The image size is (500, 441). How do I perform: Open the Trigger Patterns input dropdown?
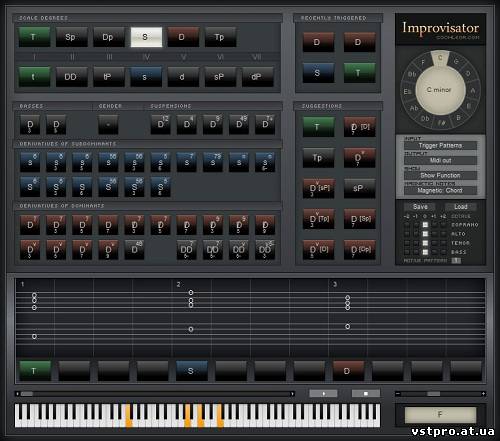click(440, 145)
